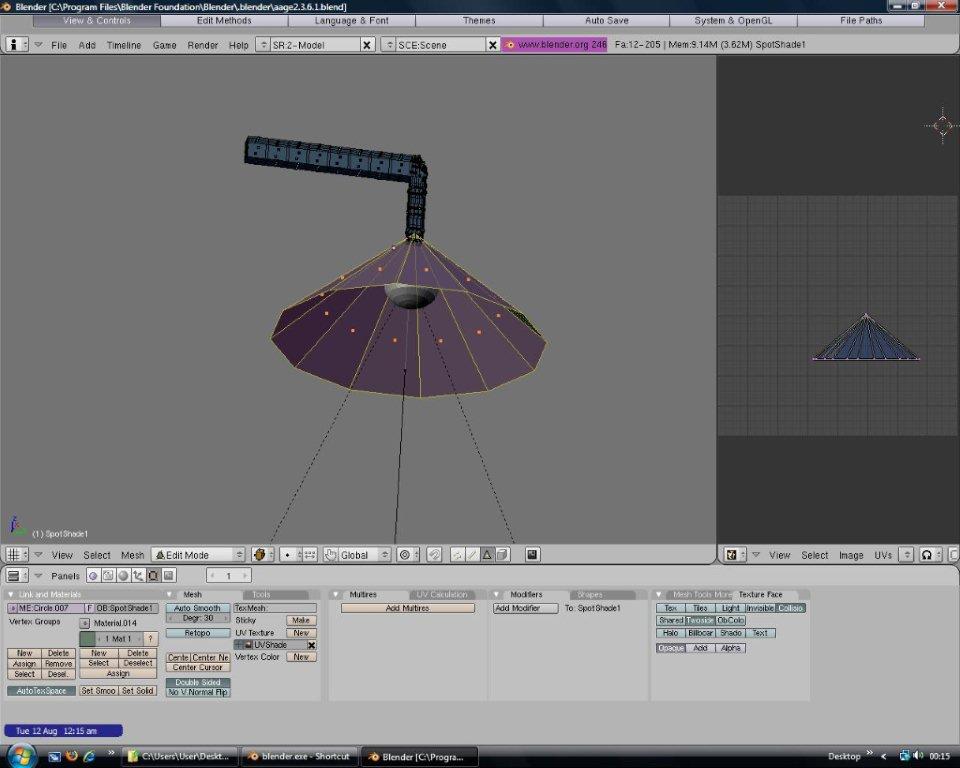
Task: Open the File menu
Action: 59,45
